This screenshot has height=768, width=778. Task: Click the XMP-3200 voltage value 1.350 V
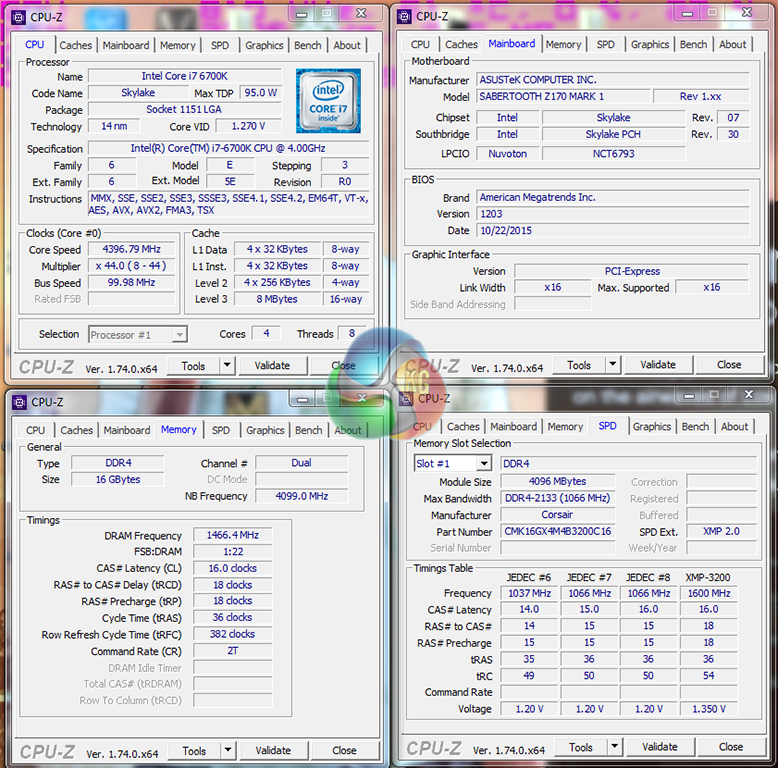[x=709, y=709]
